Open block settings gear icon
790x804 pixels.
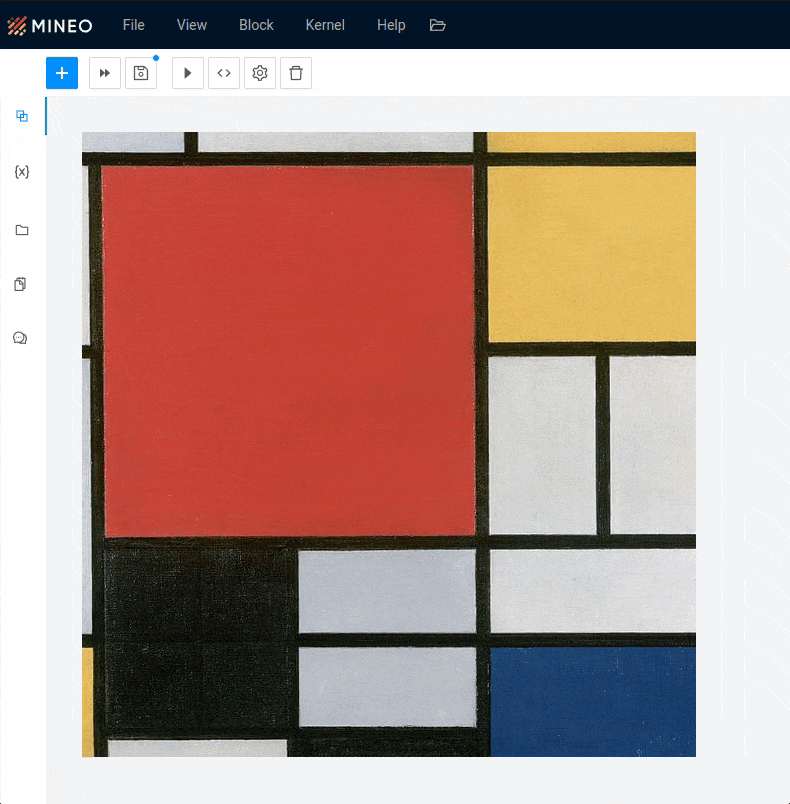(x=260, y=73)
